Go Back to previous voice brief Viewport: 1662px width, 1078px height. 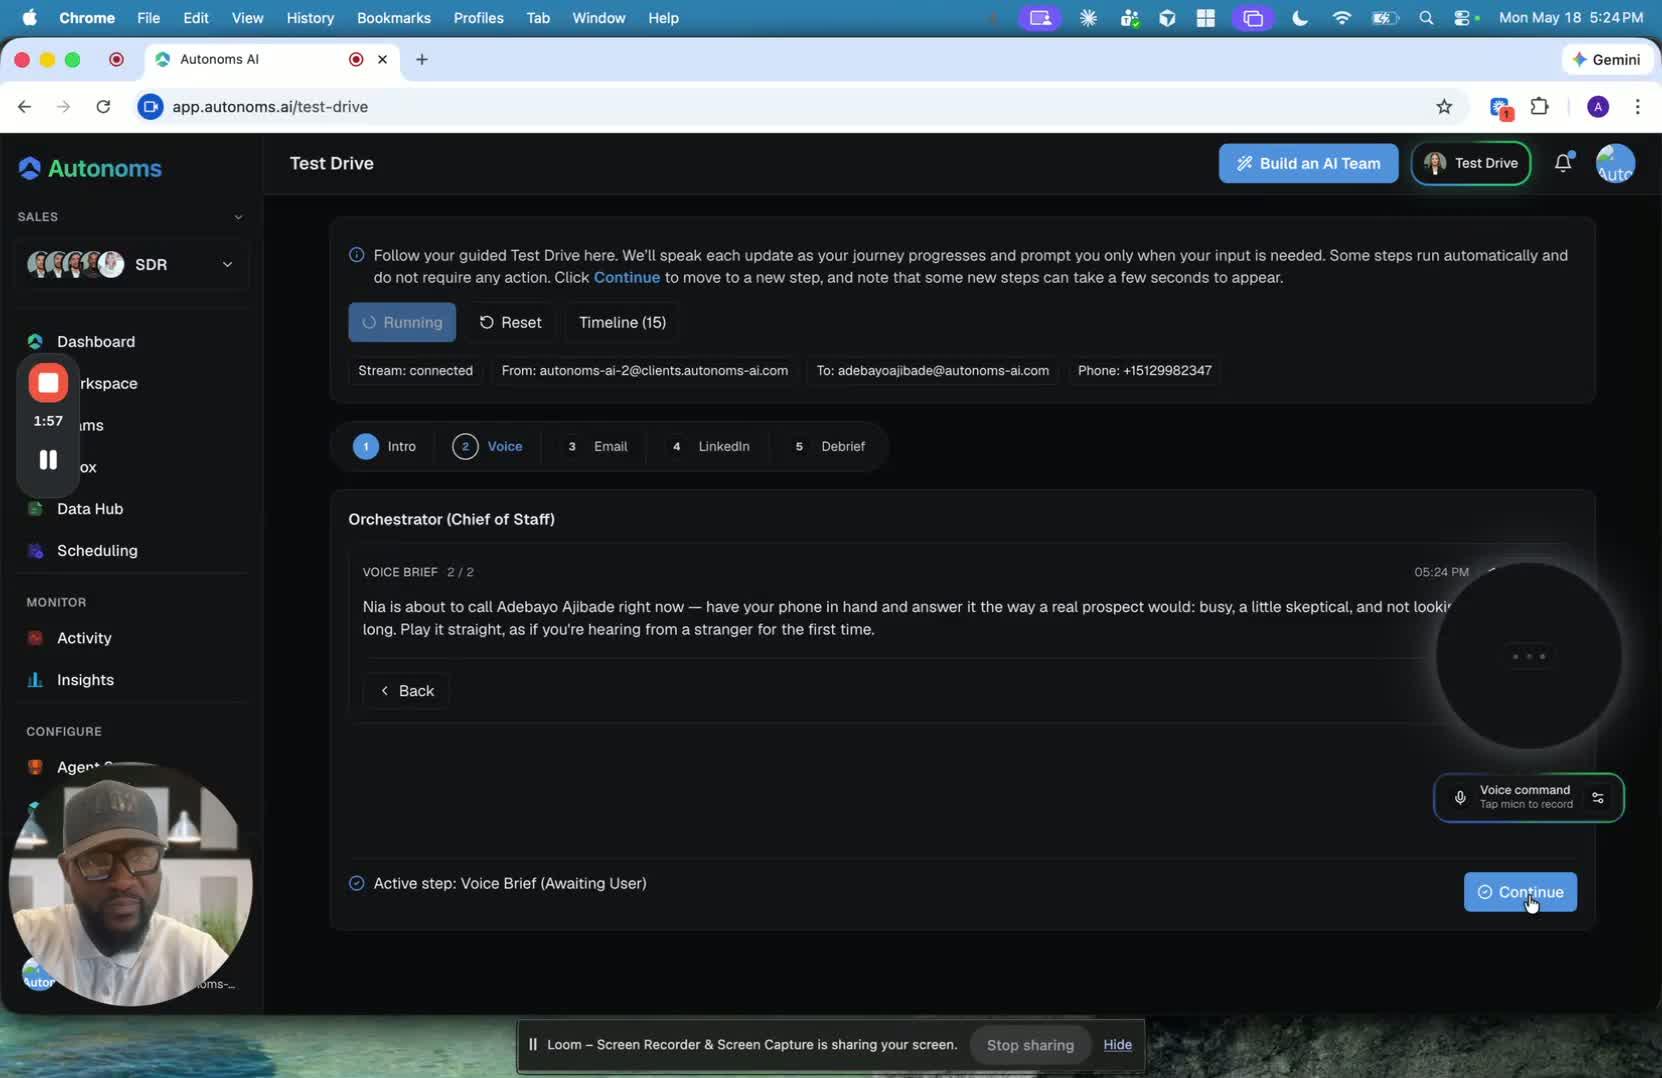(406, 691)
